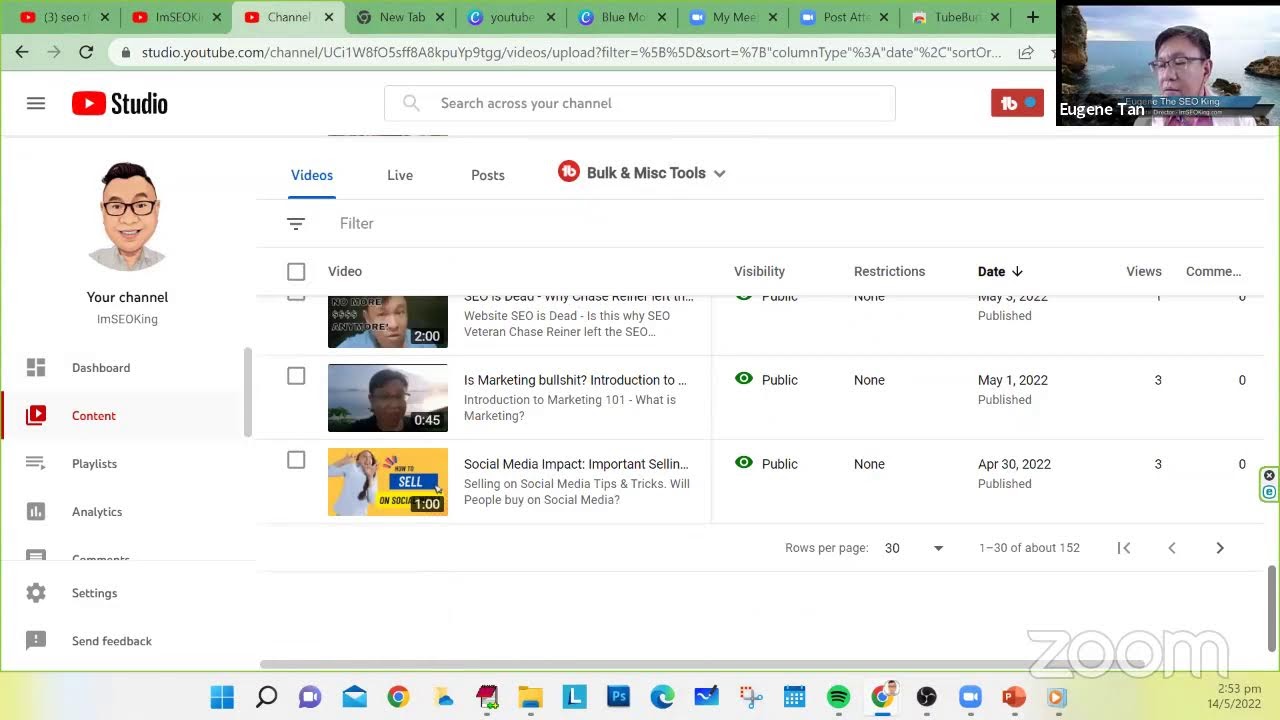
Task: Open Analytics from the sidebar
Action: click(x=96, y=512)
